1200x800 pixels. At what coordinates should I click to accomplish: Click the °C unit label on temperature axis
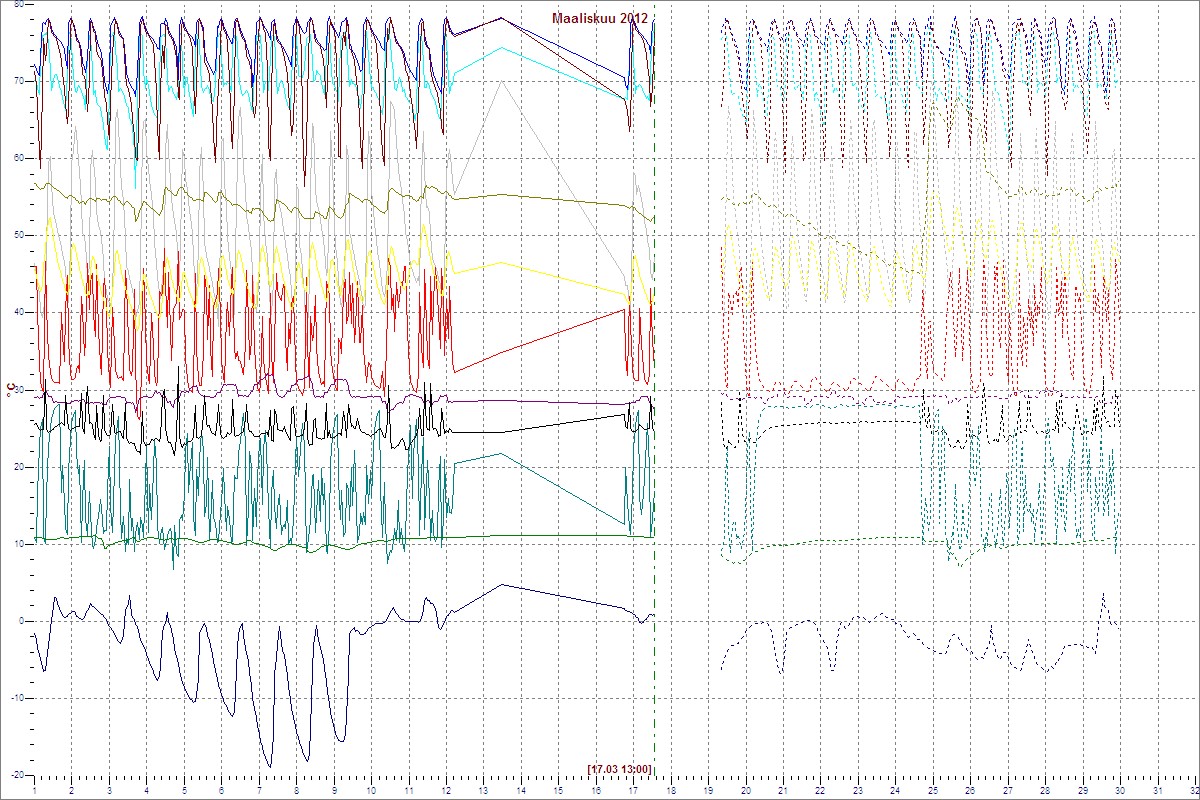click(12, 389)
